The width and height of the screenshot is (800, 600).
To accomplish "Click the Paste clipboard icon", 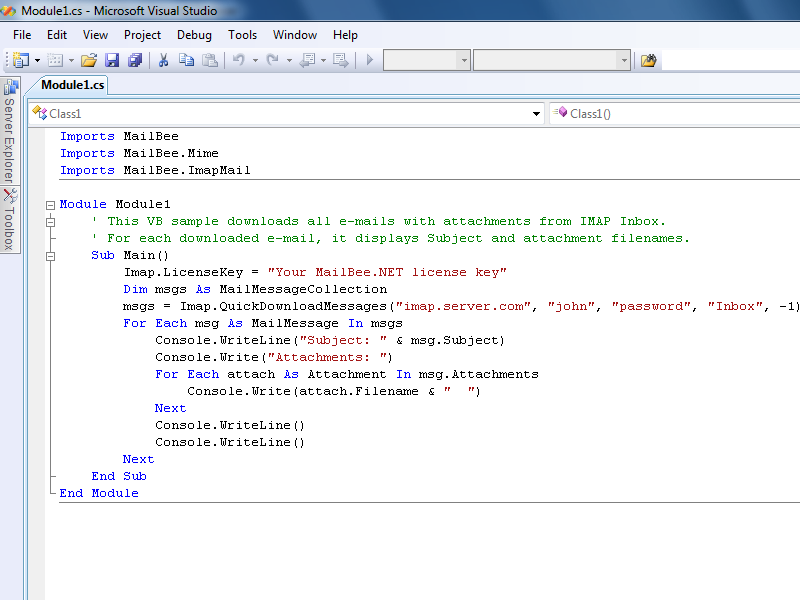I will point(210,60).
